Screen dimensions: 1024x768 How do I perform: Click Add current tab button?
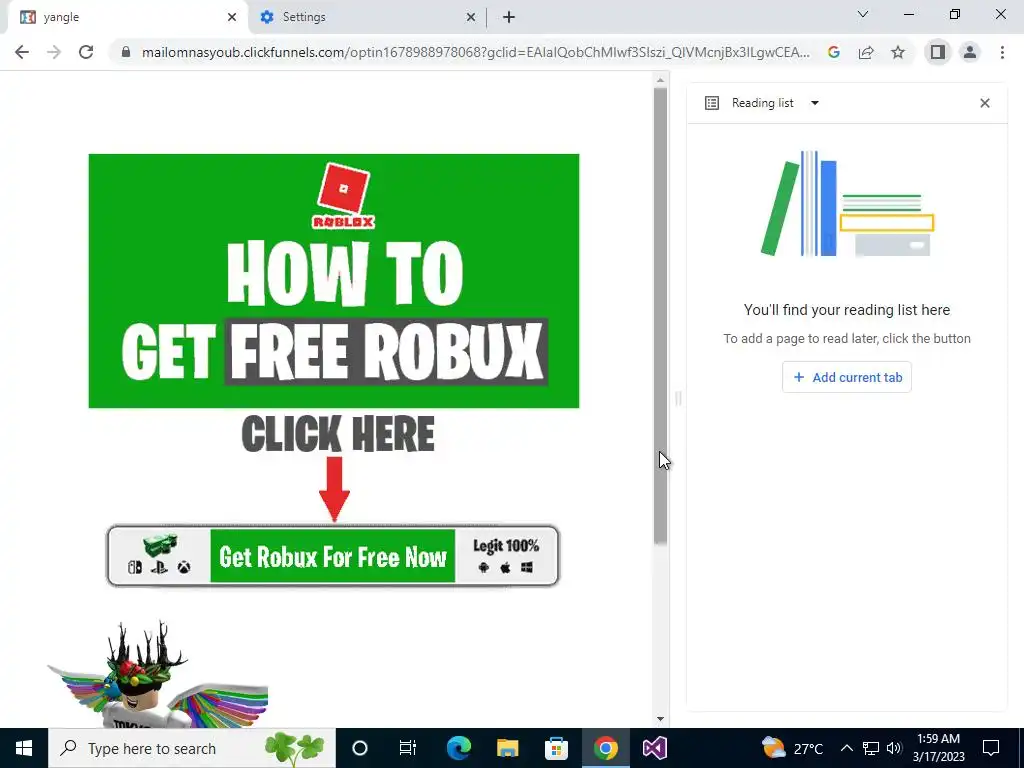coord(847,377)
